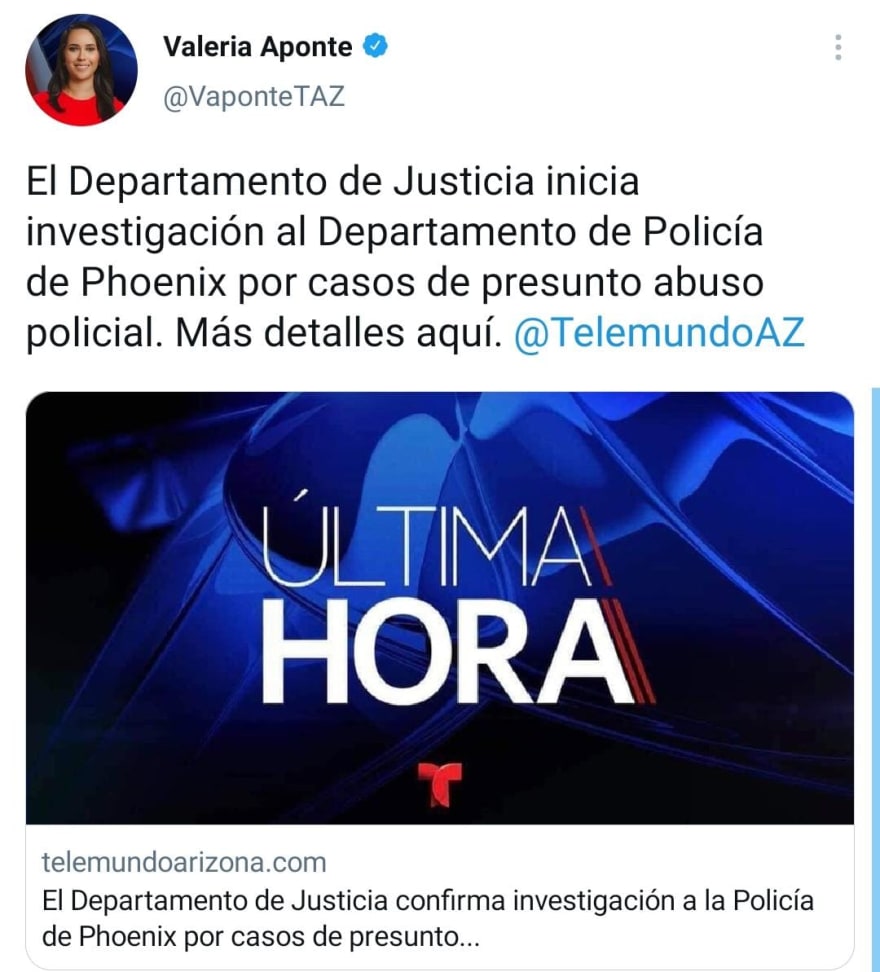The height and width of the screenshot is (972, 880).
Task: Click the truncated line 'de Phoenix por casos de presunto...'
Action: 261,937
